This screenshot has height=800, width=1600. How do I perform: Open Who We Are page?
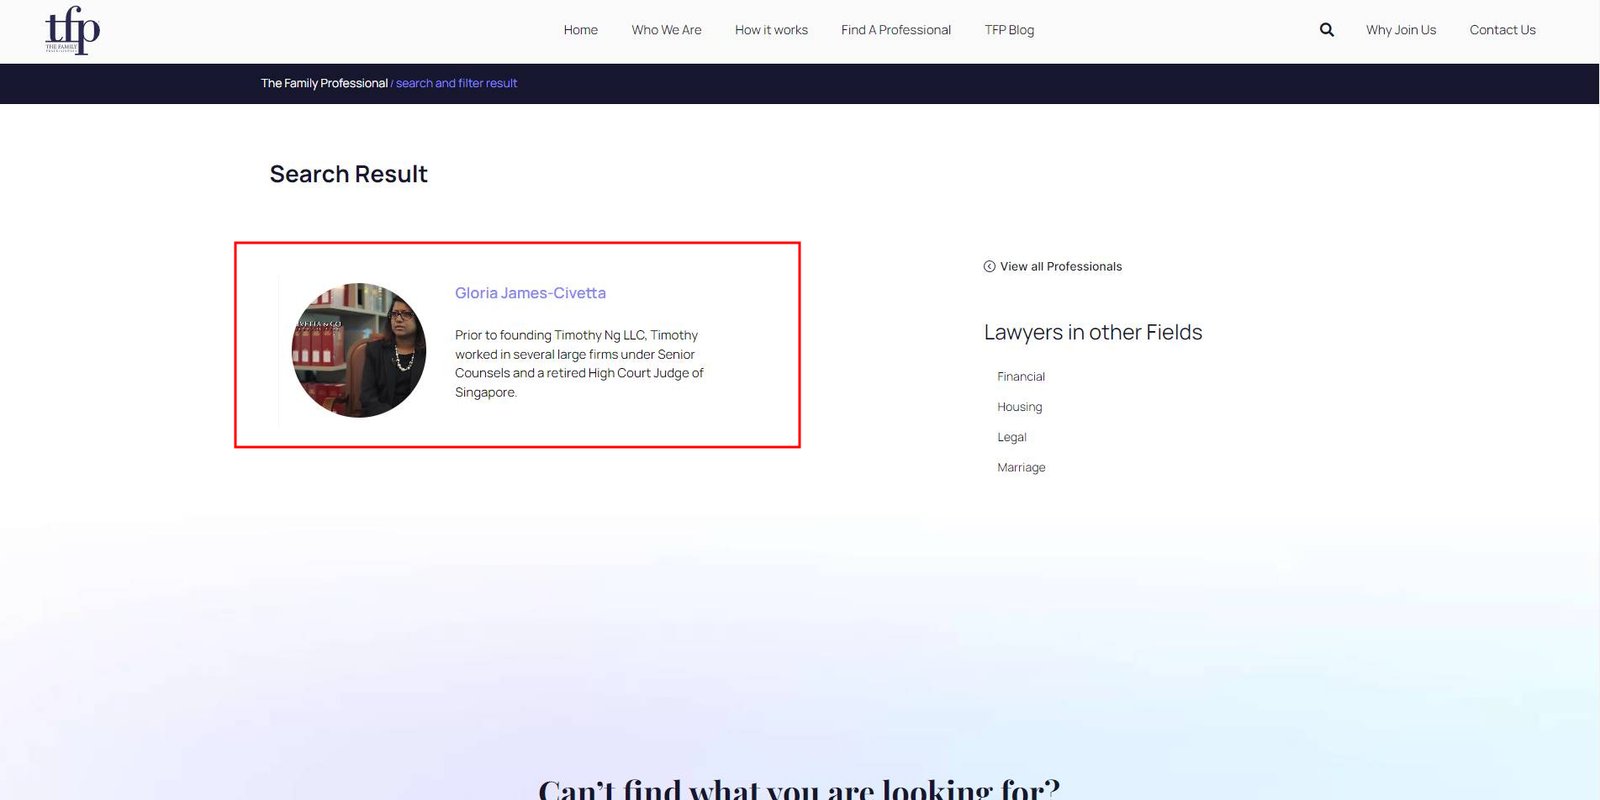[666, 30]
